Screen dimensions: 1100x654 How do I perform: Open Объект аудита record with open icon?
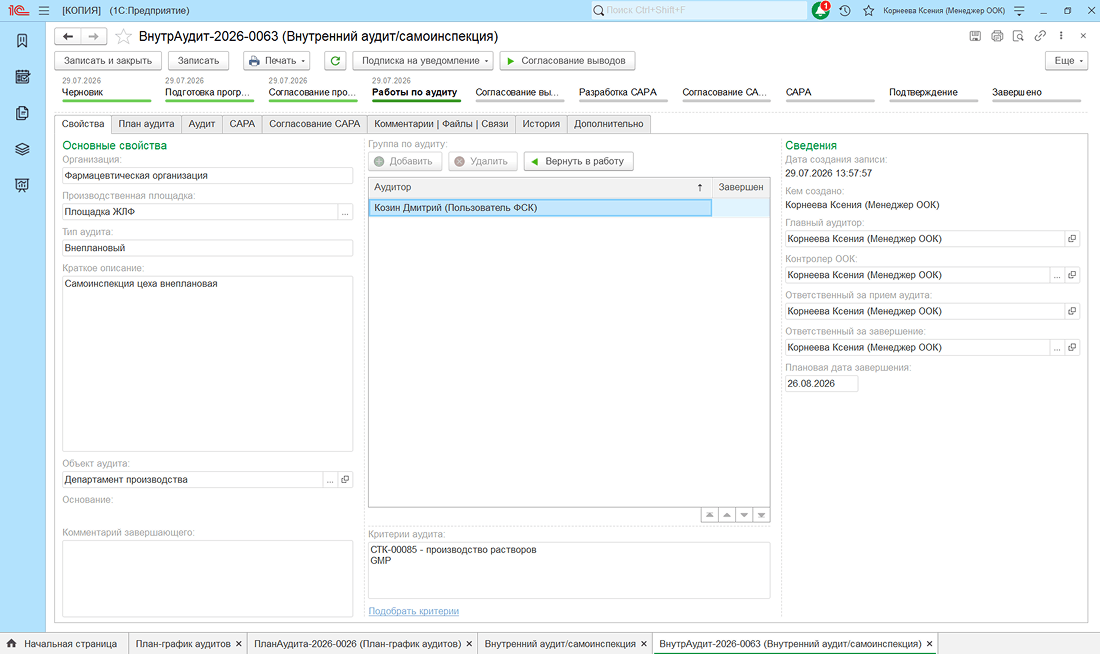345,480
